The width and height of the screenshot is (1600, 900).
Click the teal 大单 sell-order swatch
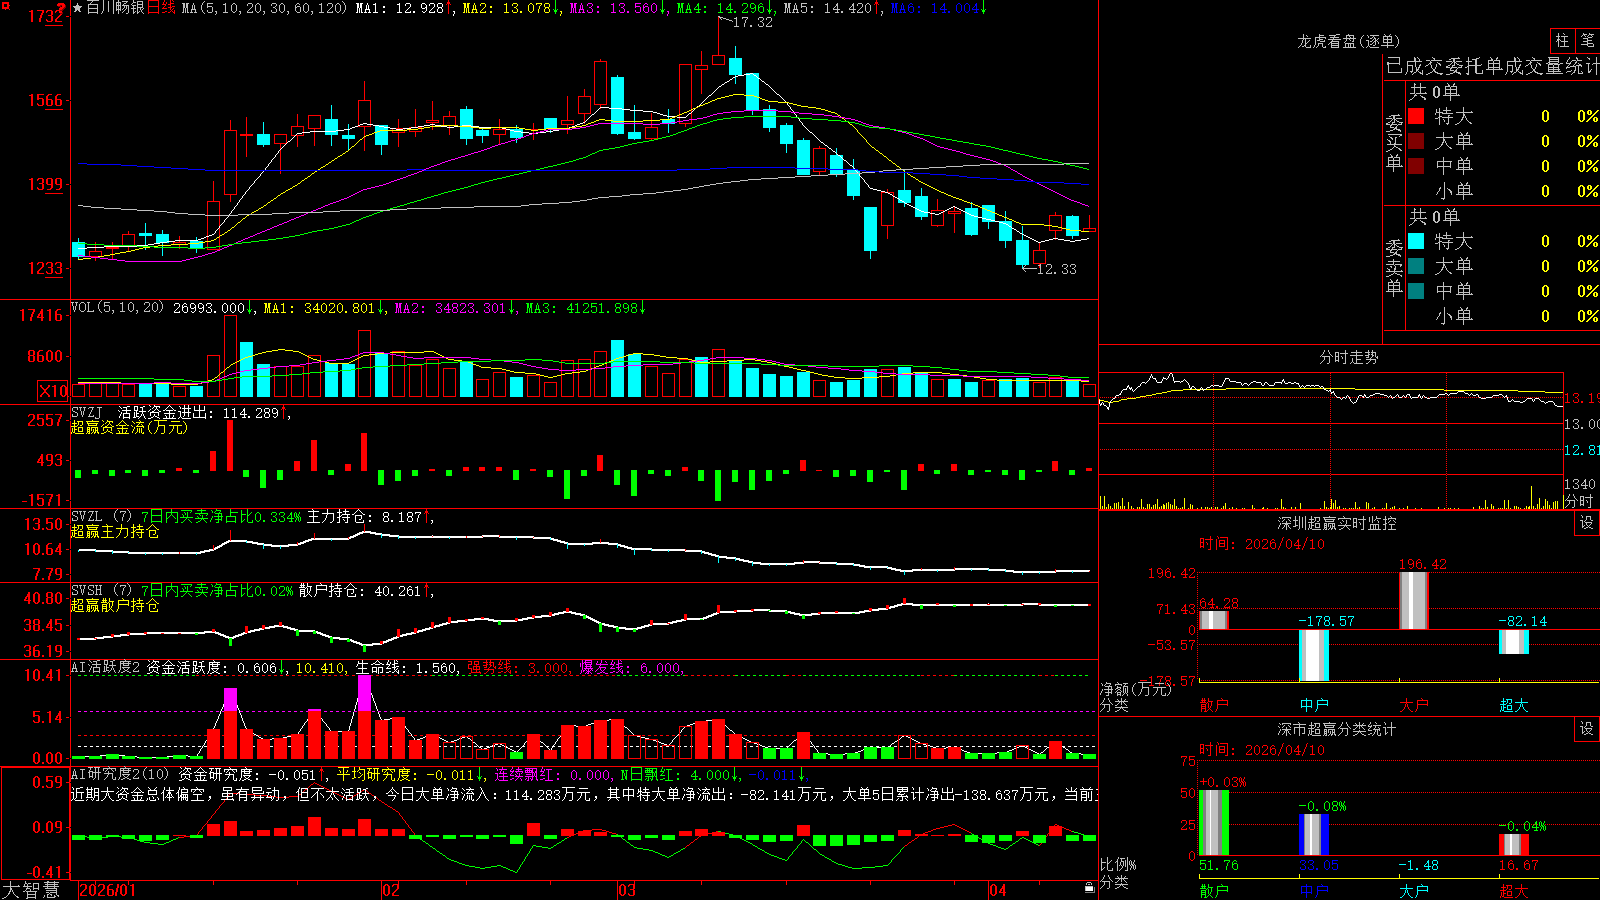[x=1416, y=266]
